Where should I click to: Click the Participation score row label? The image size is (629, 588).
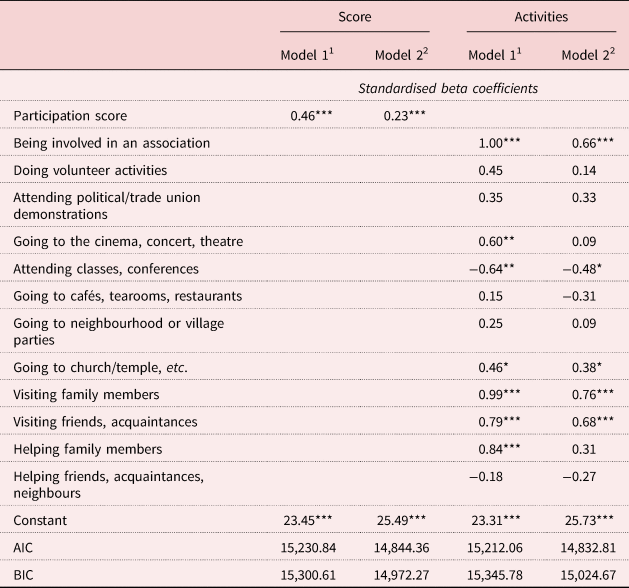pos(70,116)
